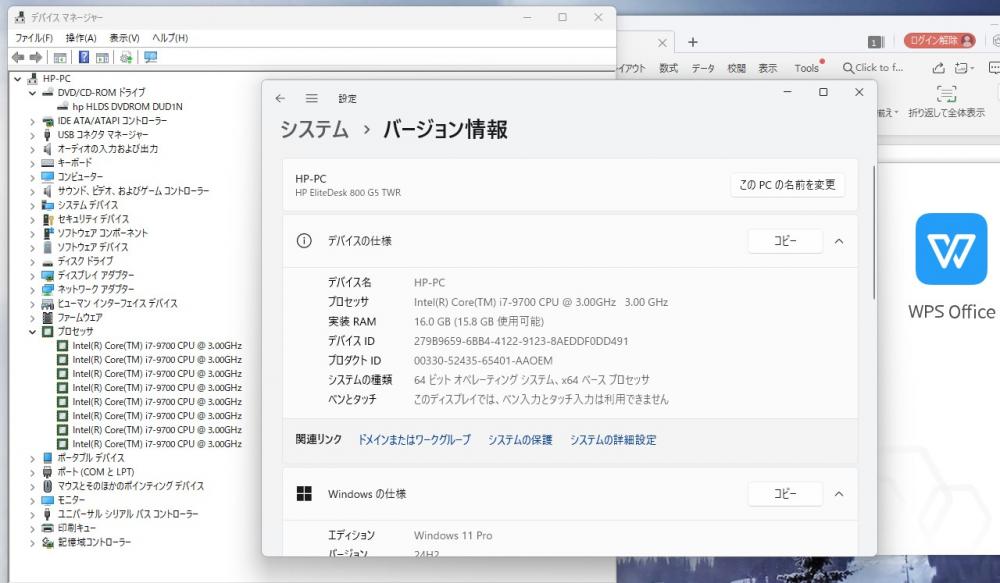This screenshot has width=1000, height=583.
Task: Click the WPS Office logo
Action: coord(951,249)
